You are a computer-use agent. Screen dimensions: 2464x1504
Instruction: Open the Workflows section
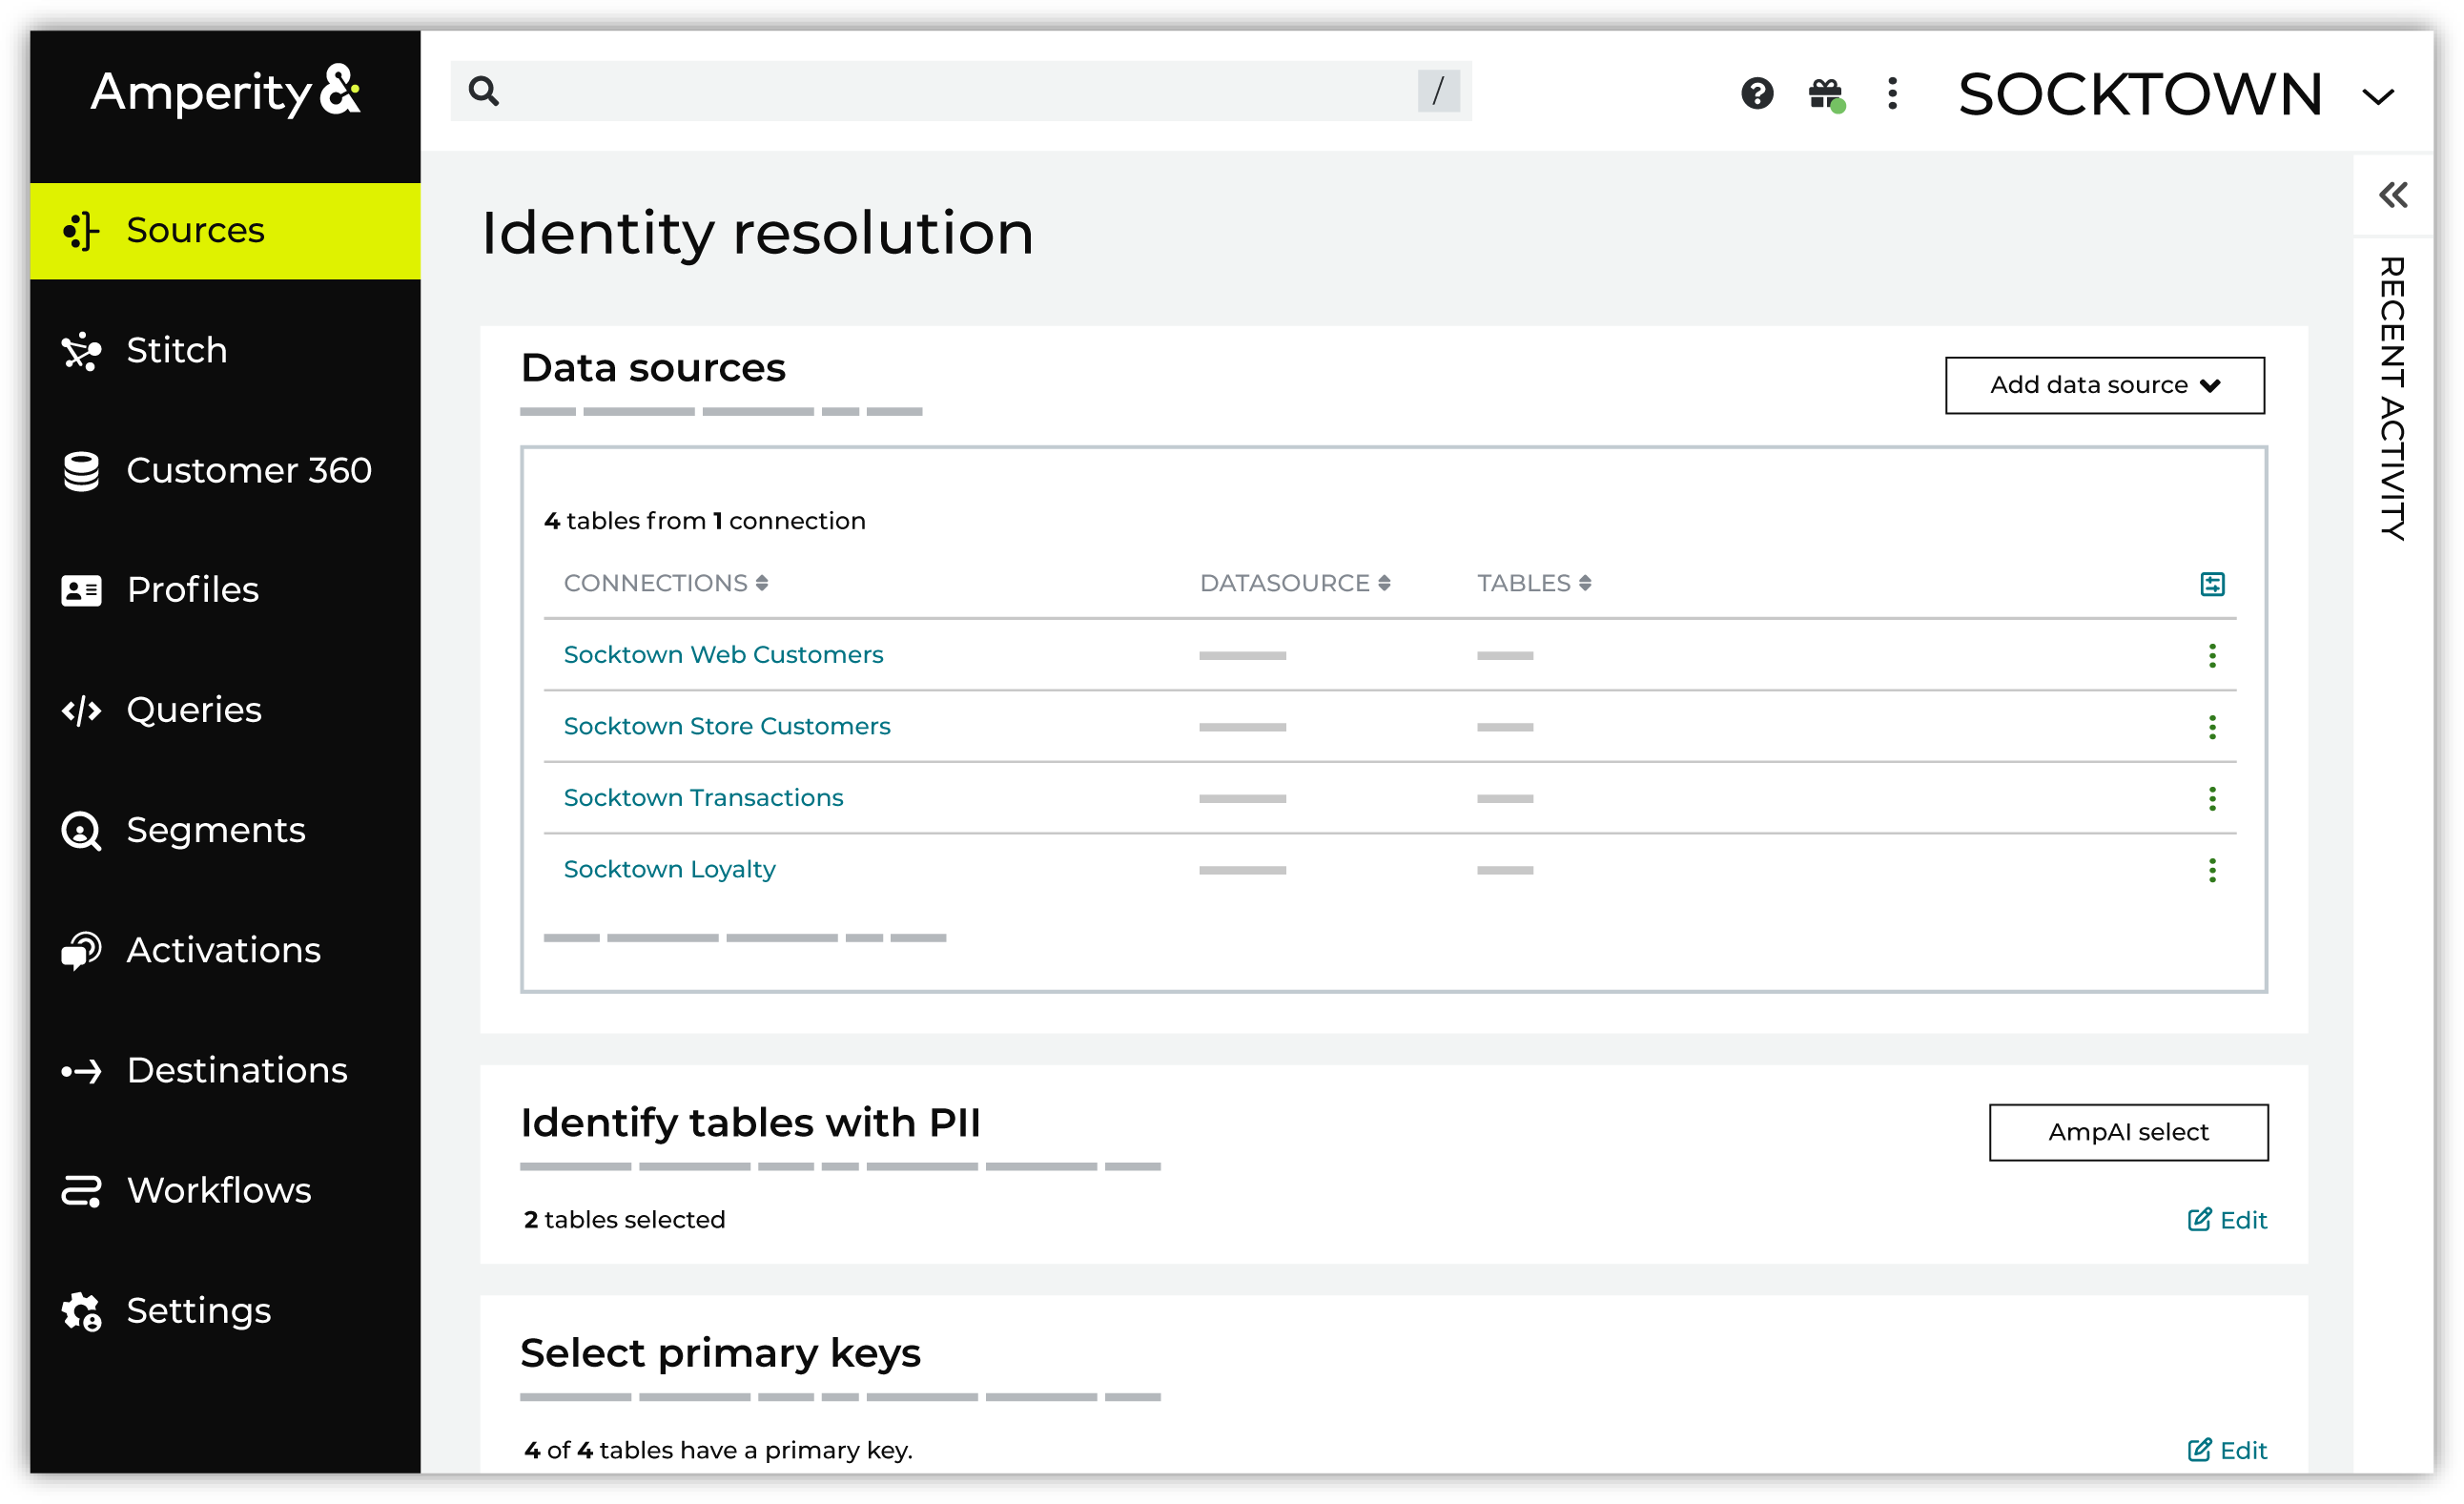219,1189
